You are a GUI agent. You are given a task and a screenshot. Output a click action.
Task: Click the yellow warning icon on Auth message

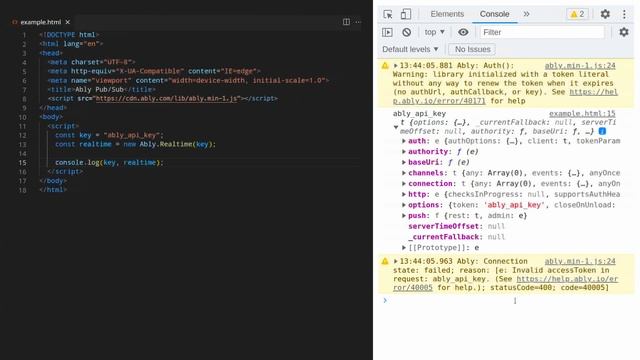tap(385, 65)
